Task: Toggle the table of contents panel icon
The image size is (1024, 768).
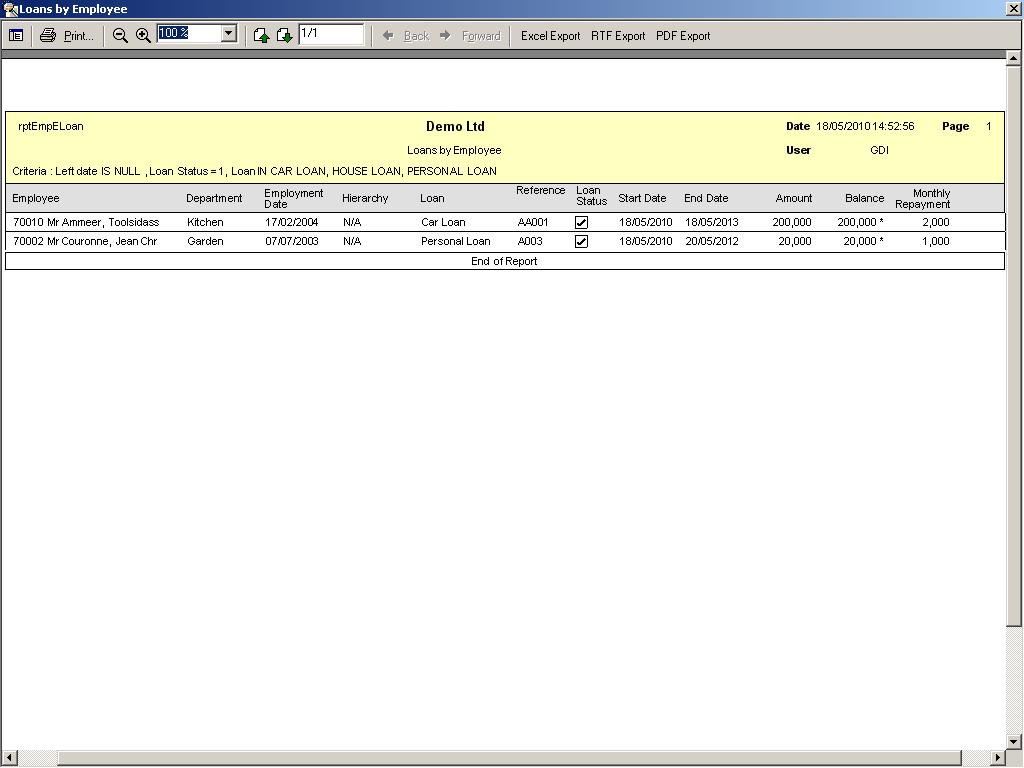Action: coord(16,35)
